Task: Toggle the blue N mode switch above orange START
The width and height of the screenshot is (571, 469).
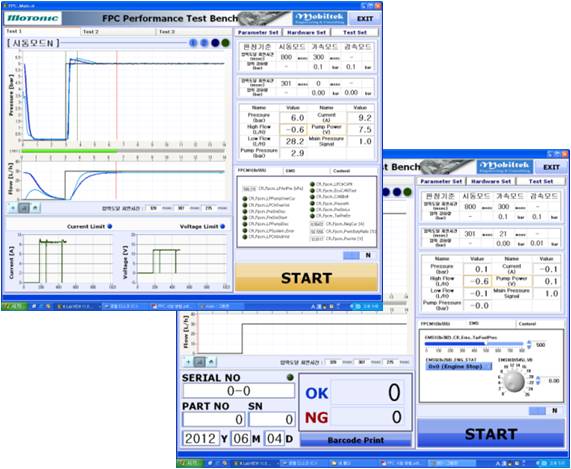Action: click(x=351, y=256)
